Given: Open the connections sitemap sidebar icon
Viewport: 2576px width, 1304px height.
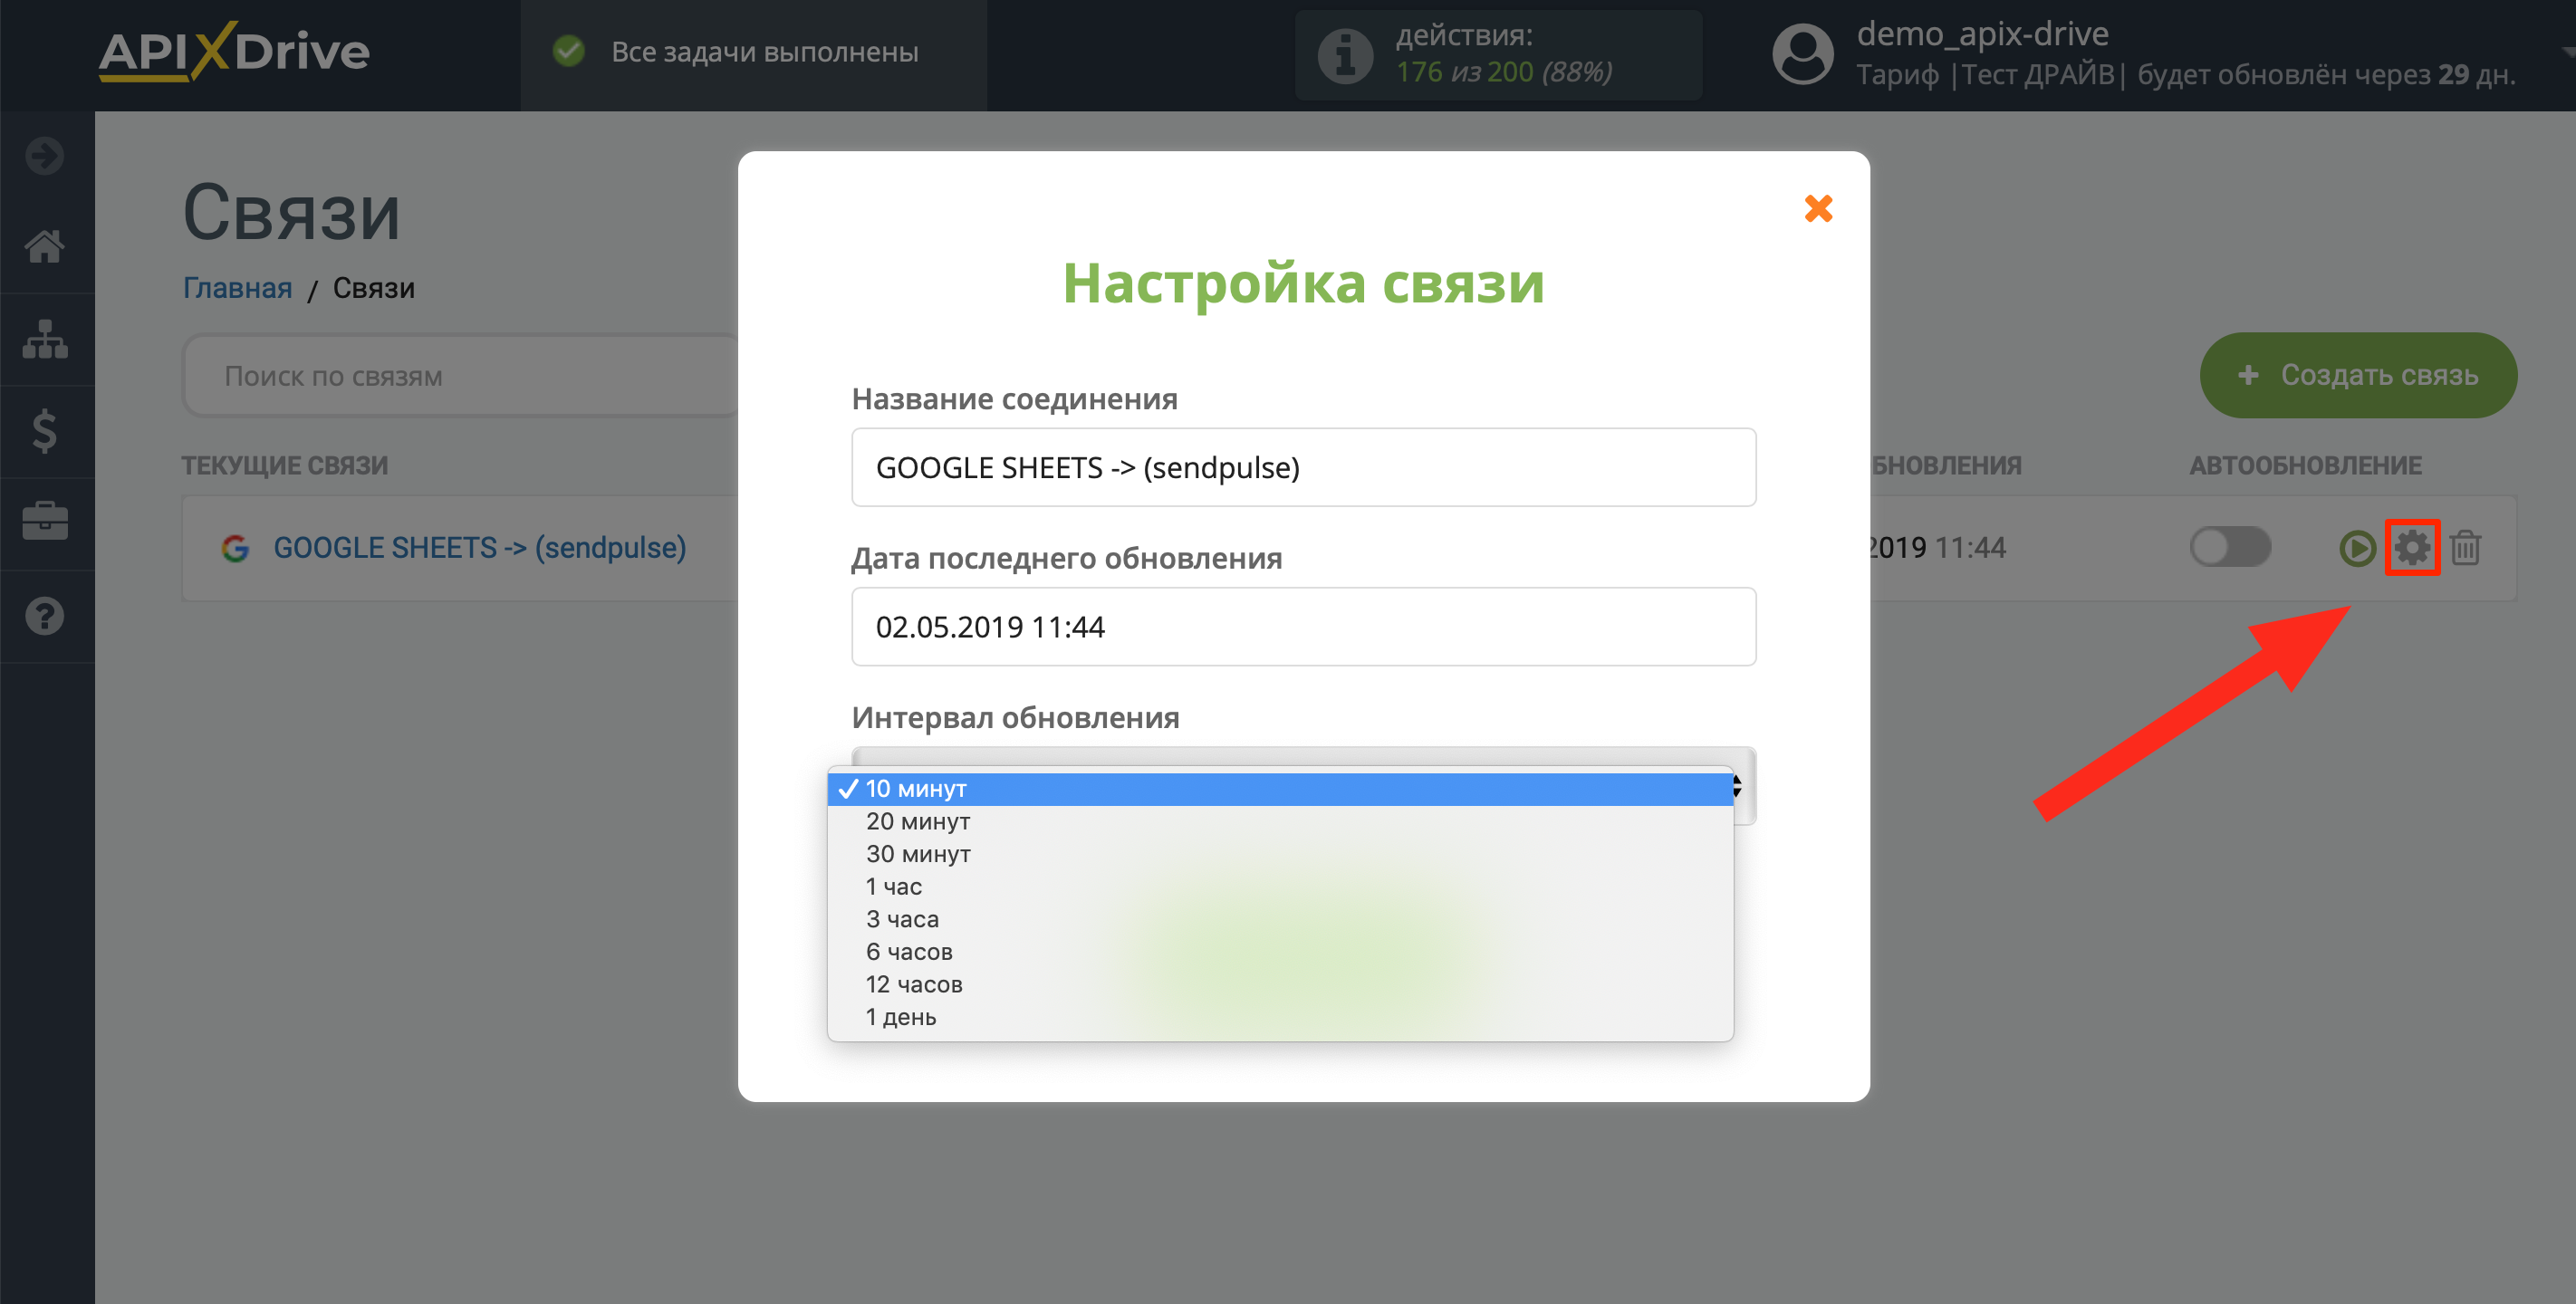Looking at the screenshot, I should click(45, 339).
